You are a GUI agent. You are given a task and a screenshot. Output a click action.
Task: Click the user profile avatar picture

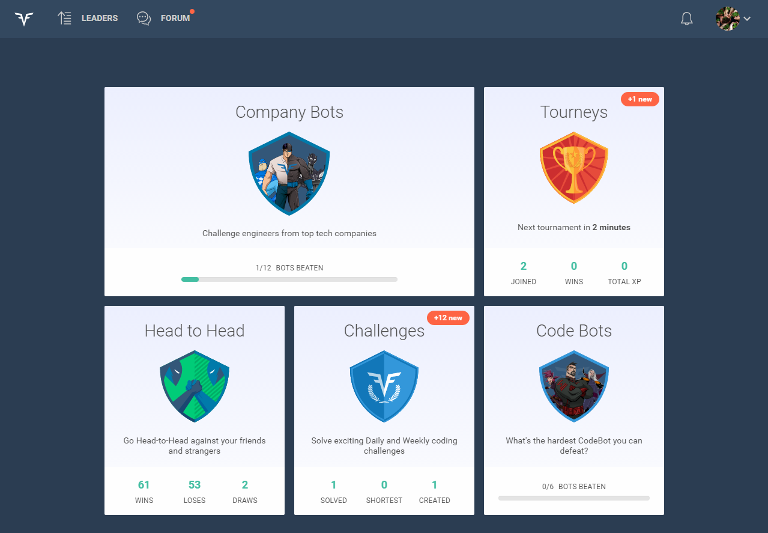point(727,18)
